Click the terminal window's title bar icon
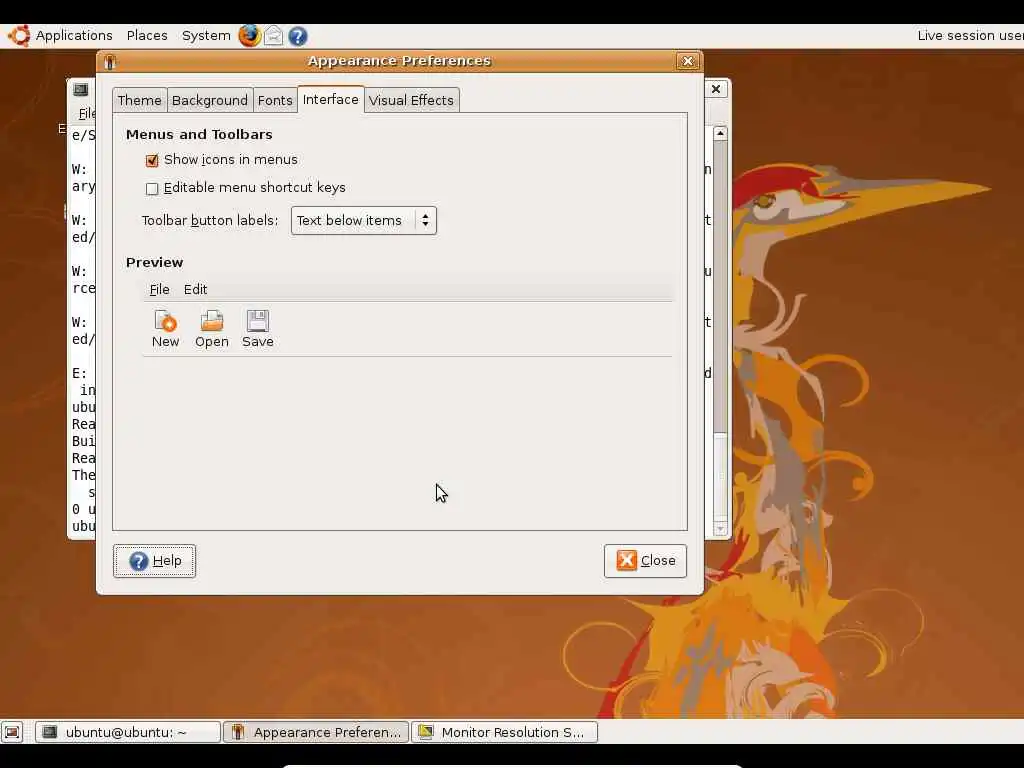Image resolution: width=1024 pixels, height=768 pixels. (81, 89)
